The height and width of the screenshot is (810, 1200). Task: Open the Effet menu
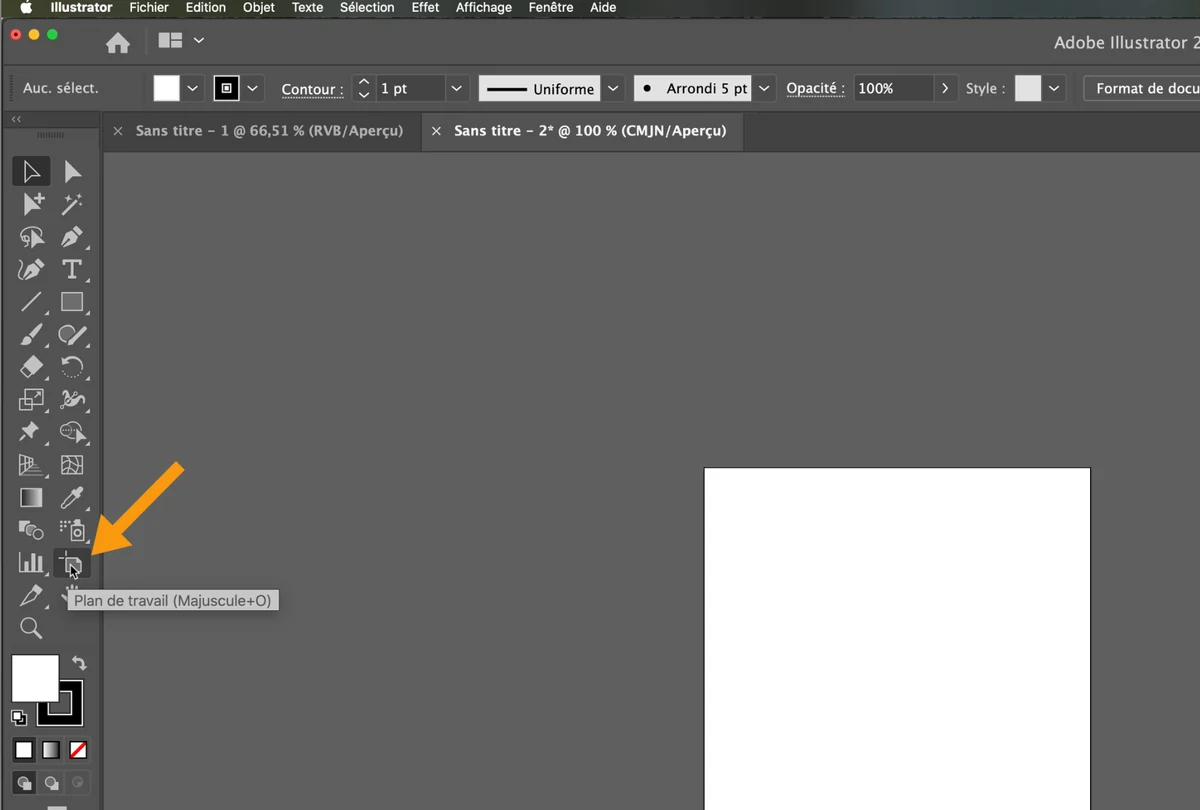tap(425, 7)
